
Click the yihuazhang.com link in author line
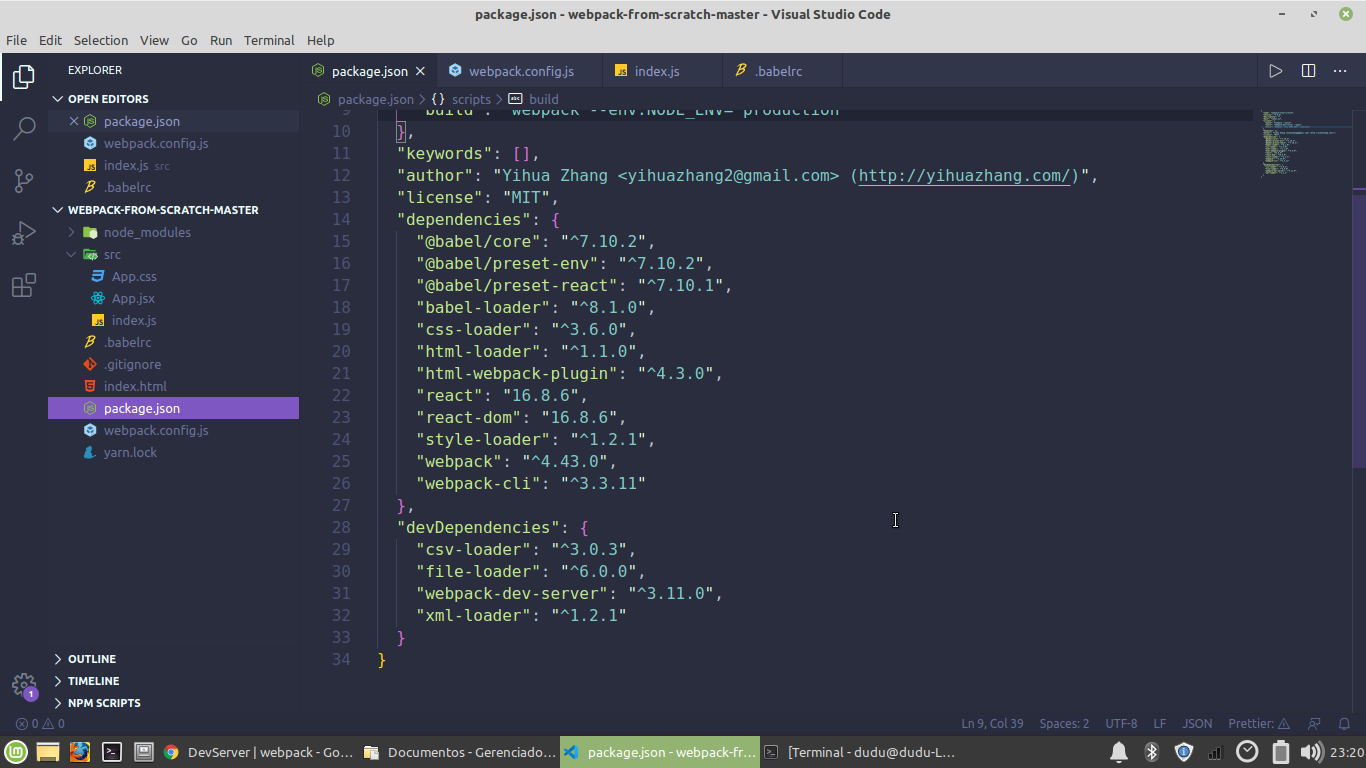click(x=965, y=175)
